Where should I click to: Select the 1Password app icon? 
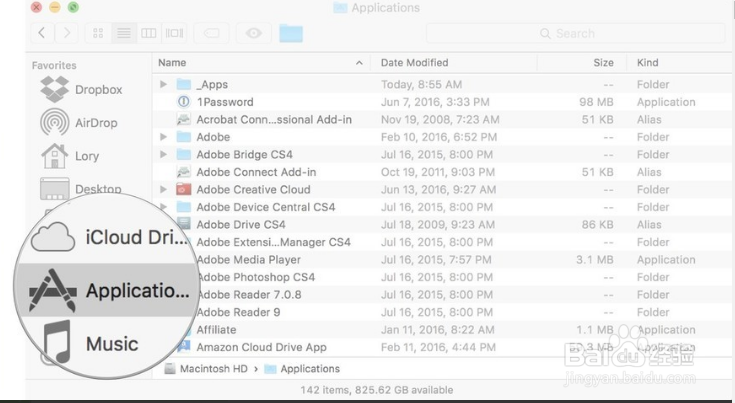[x=183, y=102]
